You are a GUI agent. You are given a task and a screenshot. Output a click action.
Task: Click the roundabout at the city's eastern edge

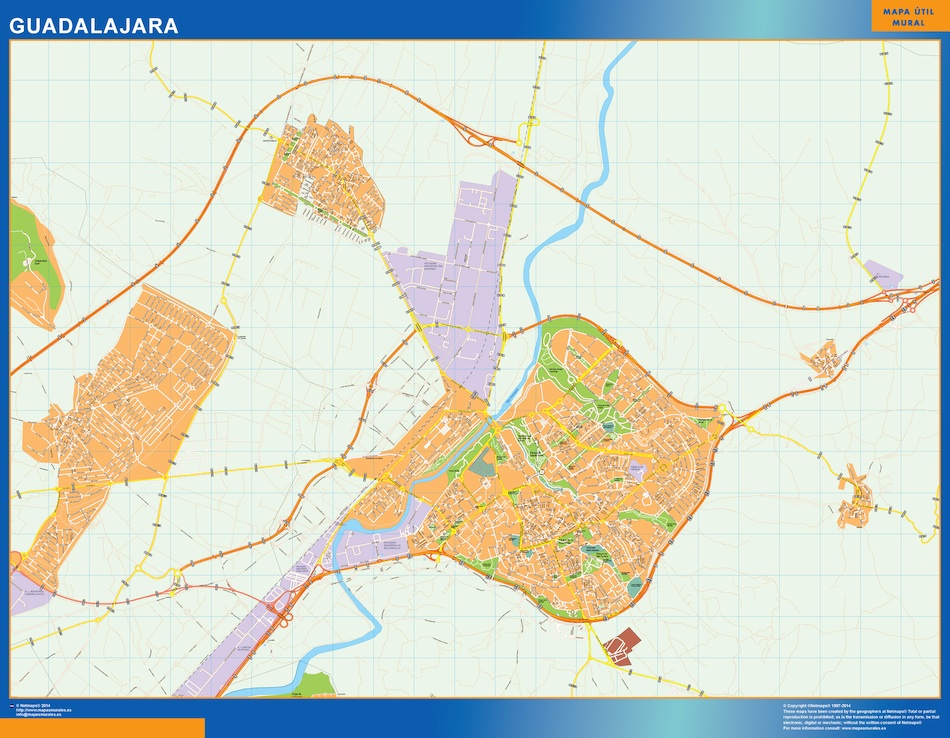click(x=723, y=414)
